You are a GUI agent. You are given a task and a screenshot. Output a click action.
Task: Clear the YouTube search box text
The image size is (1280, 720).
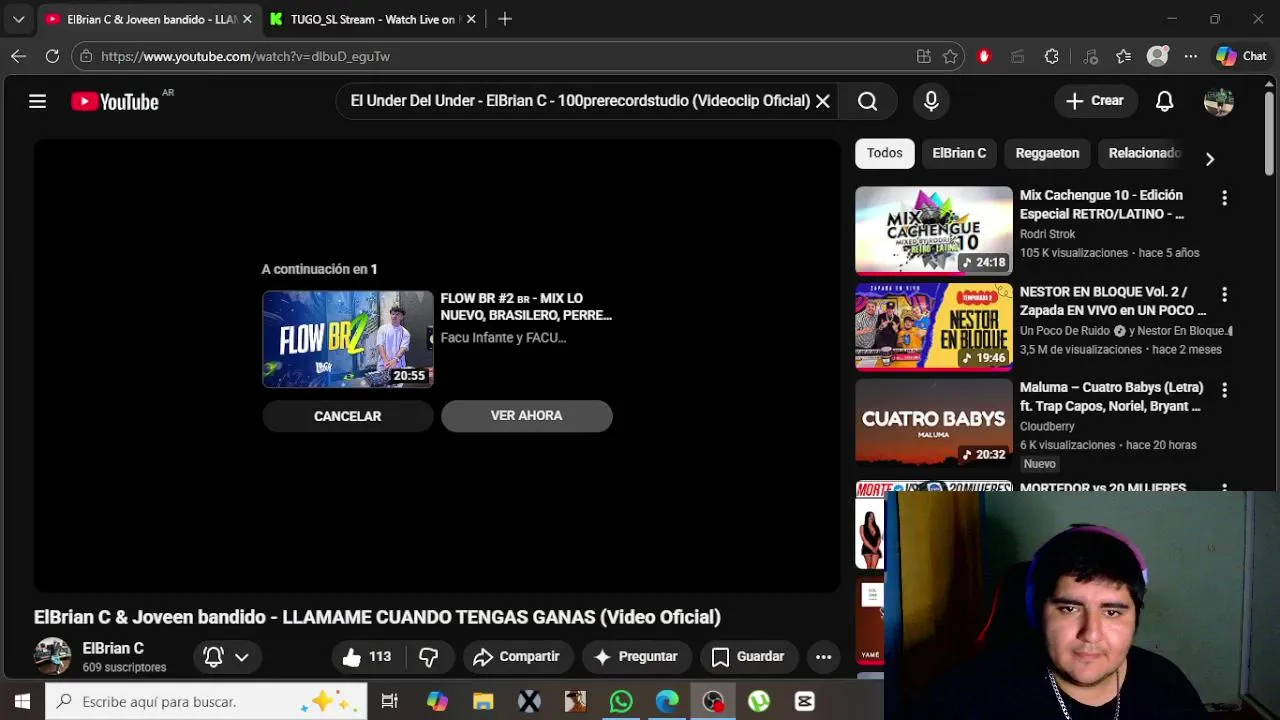tap(822, 101)
